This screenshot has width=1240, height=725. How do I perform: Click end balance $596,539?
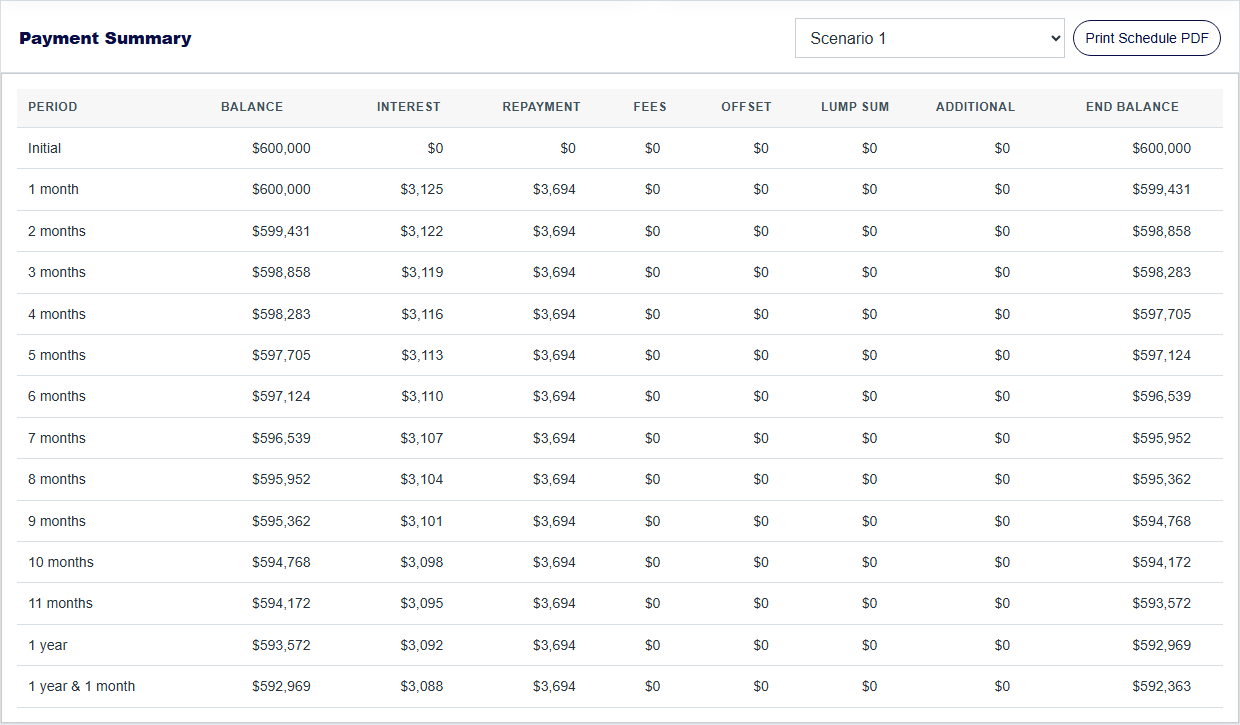1162,396
